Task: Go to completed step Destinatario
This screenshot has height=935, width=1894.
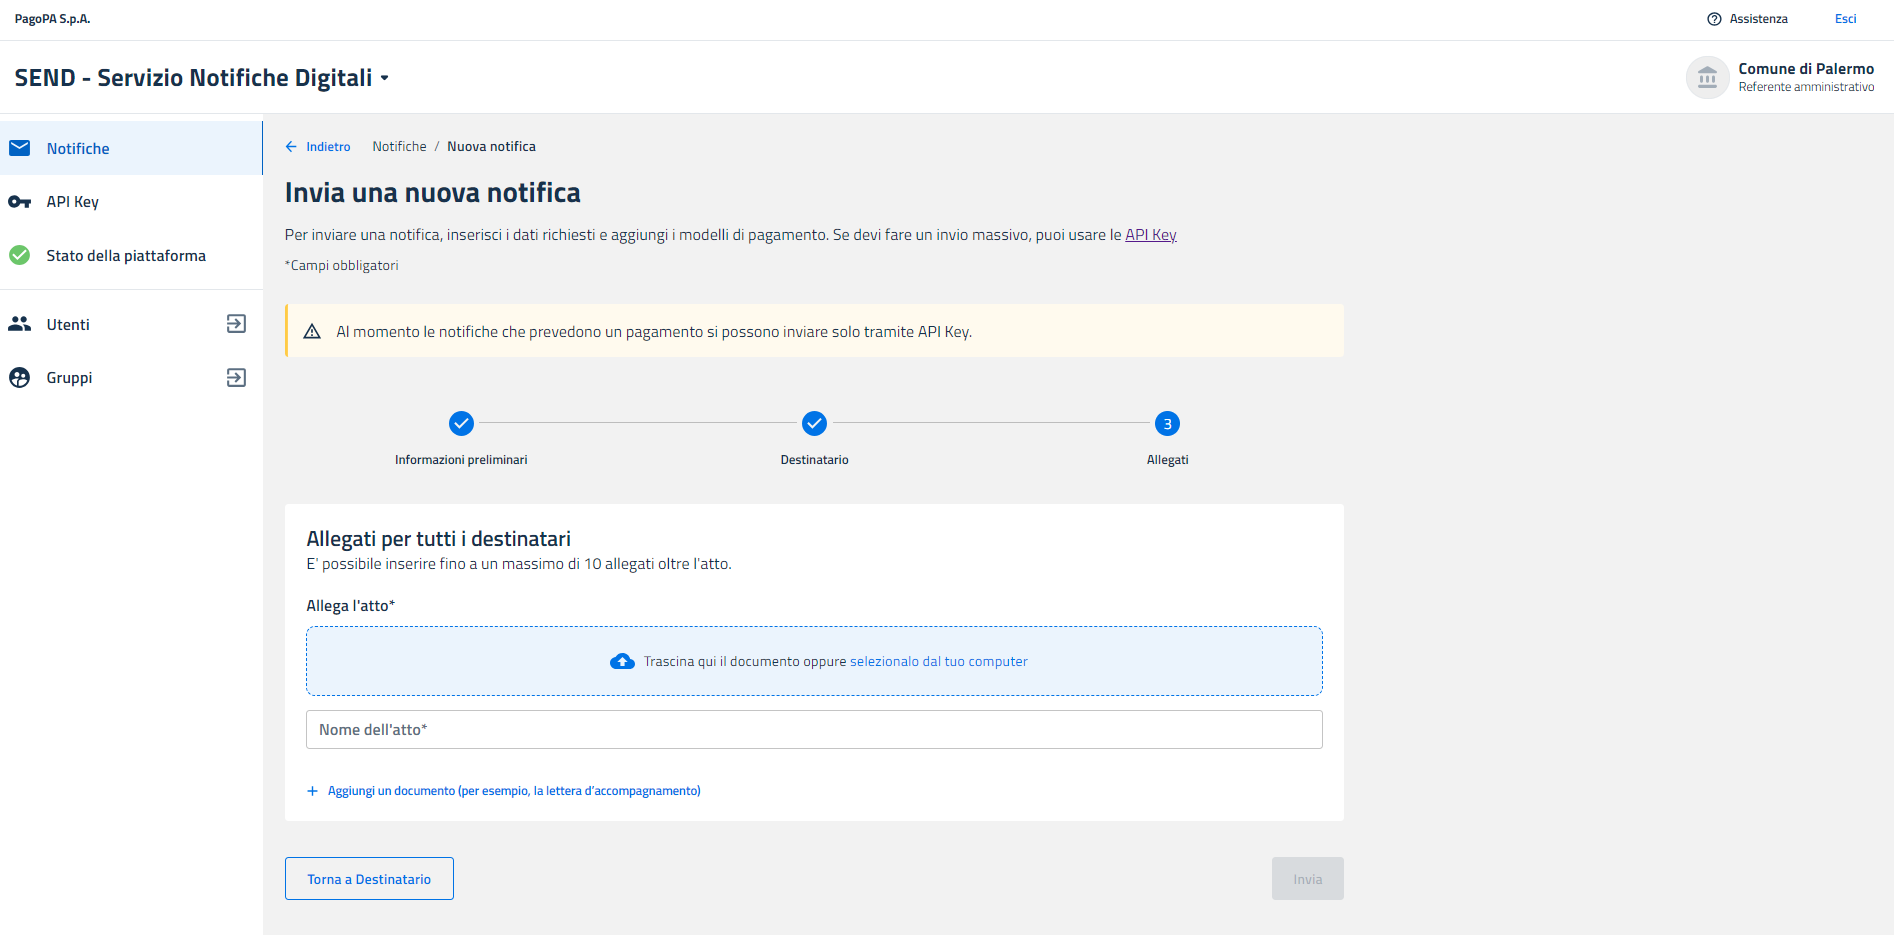Action: pyautogui.click(x=814, y=424)
